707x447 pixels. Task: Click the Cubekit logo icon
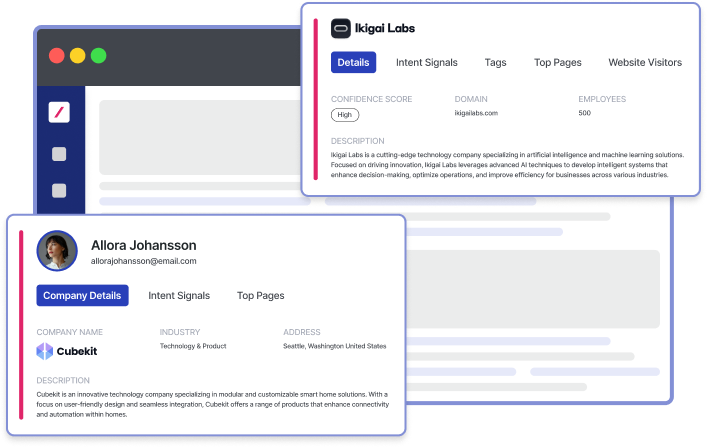tap(45, 351)
